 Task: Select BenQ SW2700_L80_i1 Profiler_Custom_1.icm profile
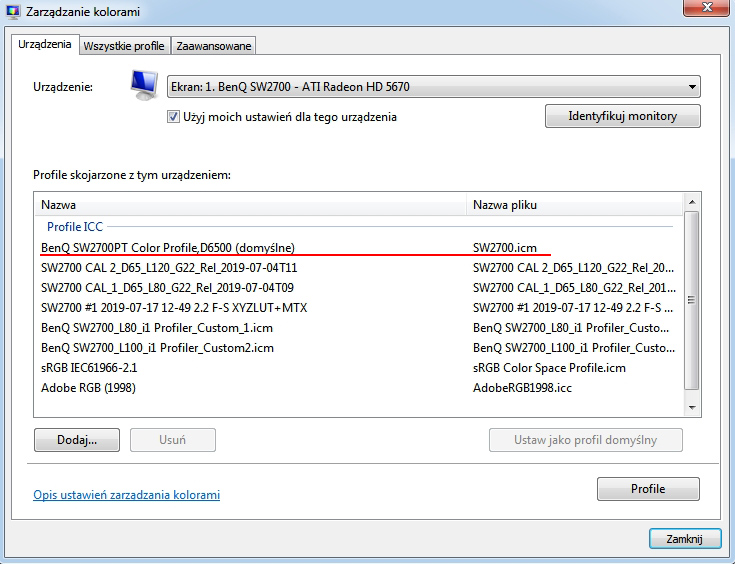(x=359, y=328)
